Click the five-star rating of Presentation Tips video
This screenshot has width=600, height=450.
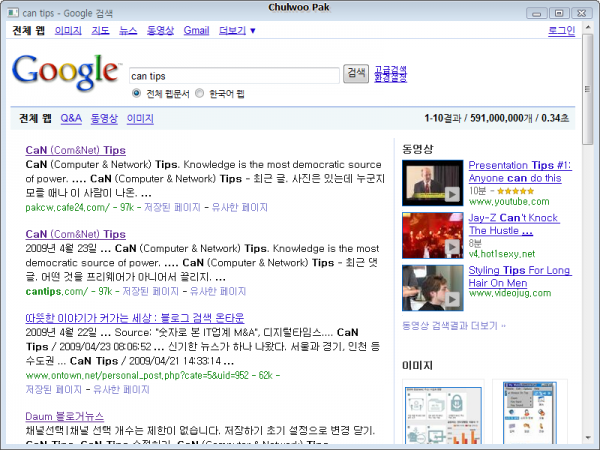pyautogui.click(x=515, y=191)
